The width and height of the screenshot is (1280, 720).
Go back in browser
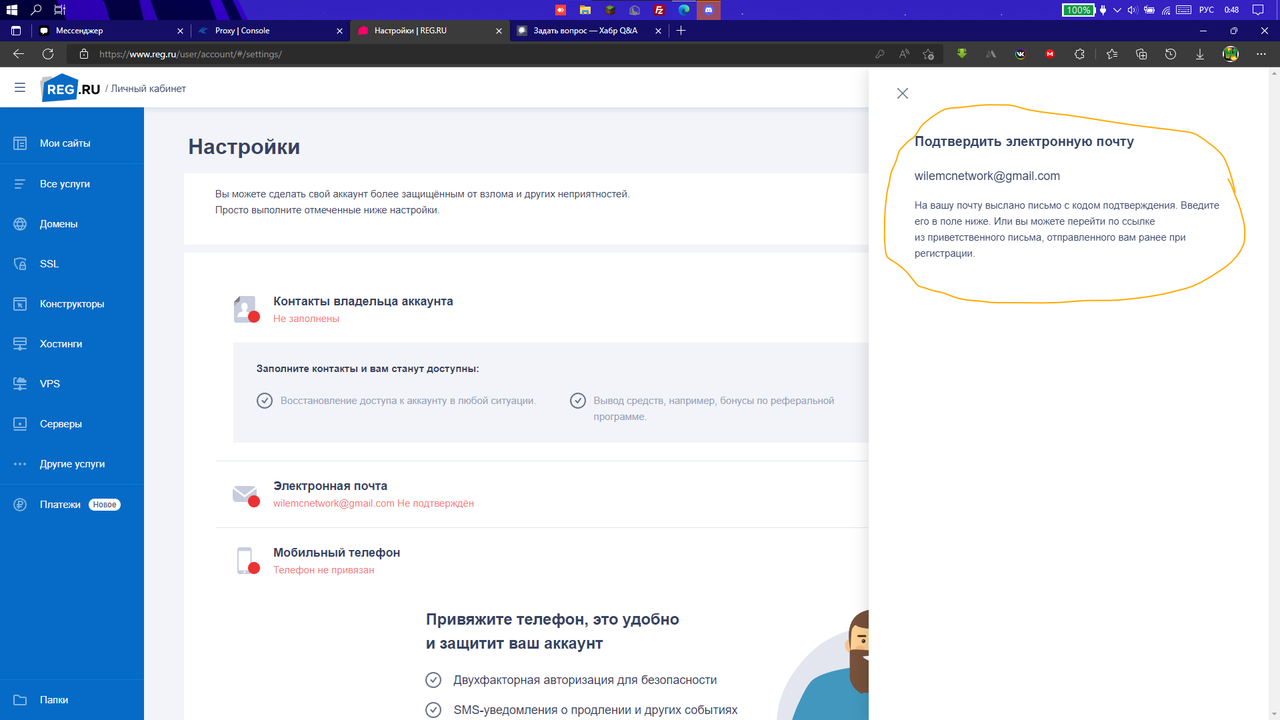(18, 54)
